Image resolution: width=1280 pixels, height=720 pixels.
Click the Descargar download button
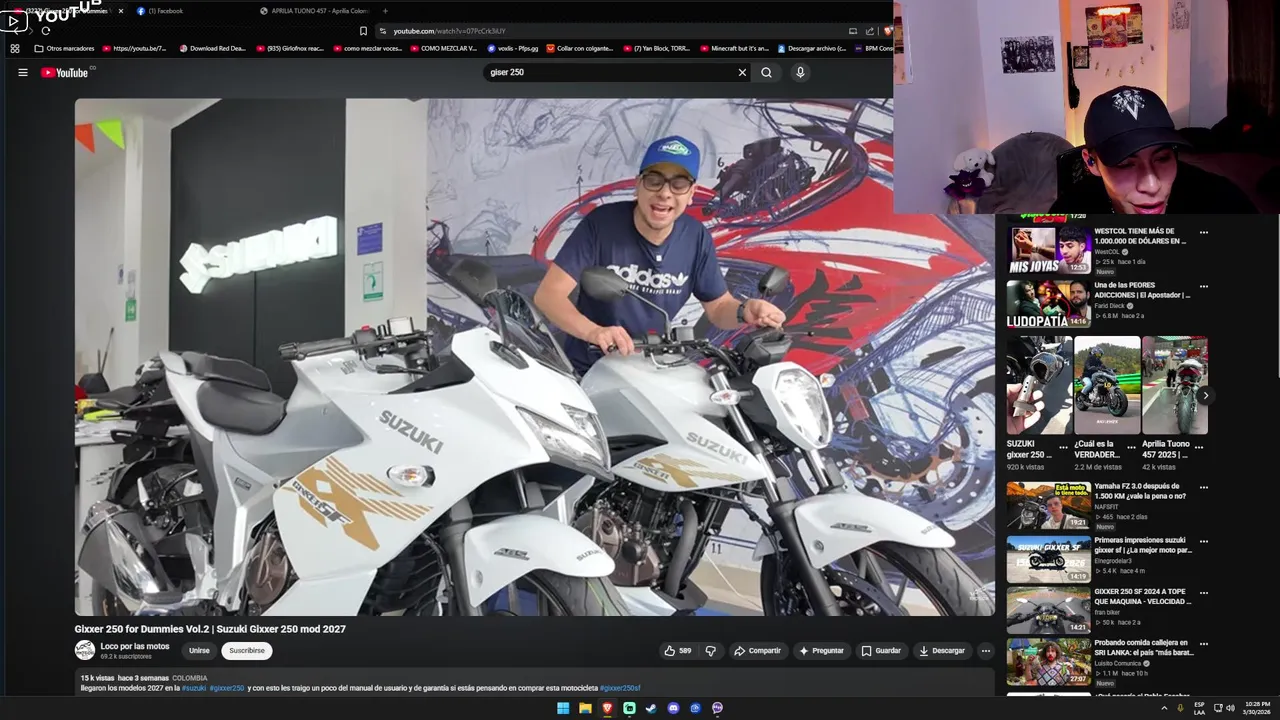click(x=942, y=650)
